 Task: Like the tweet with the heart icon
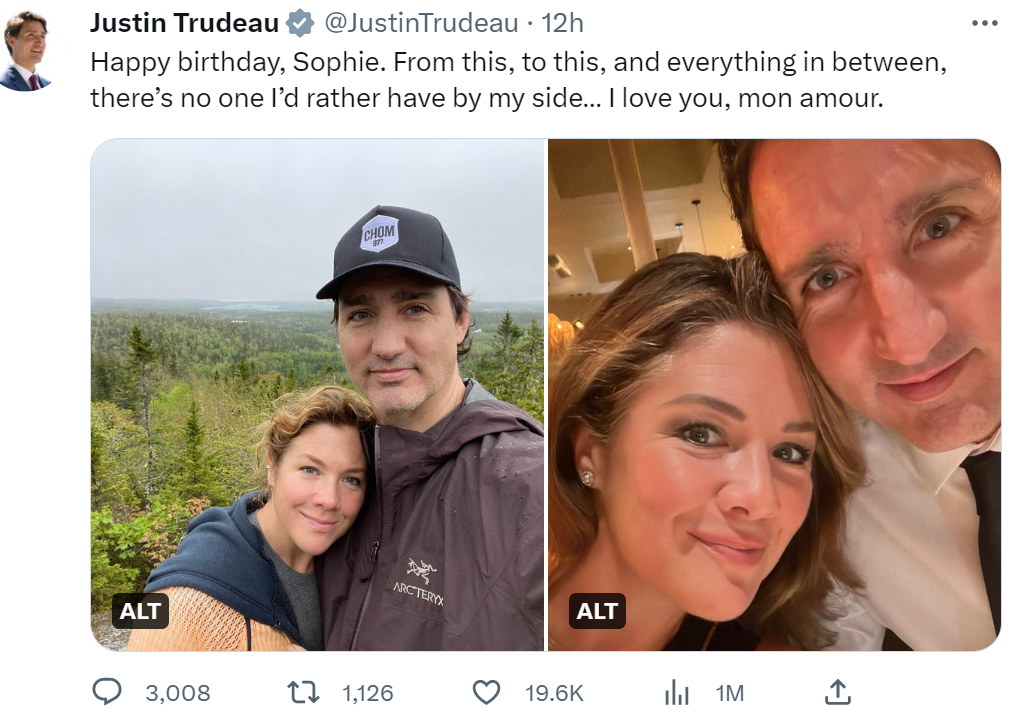(486, 692)
